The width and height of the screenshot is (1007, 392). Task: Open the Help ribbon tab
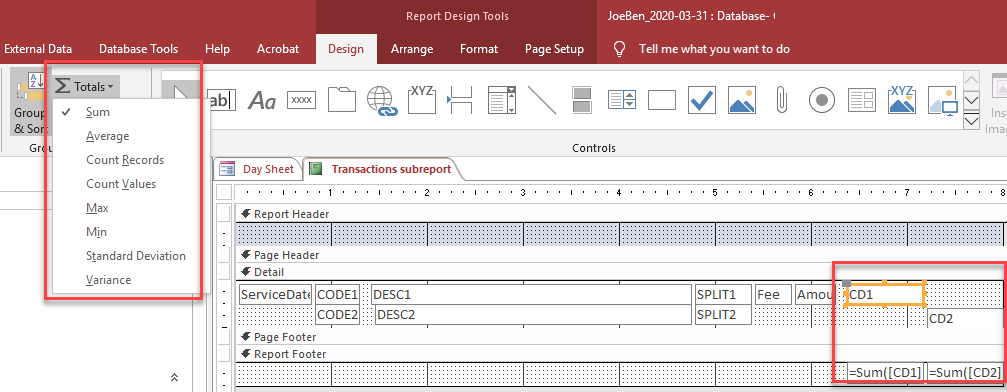pos(218,49)
